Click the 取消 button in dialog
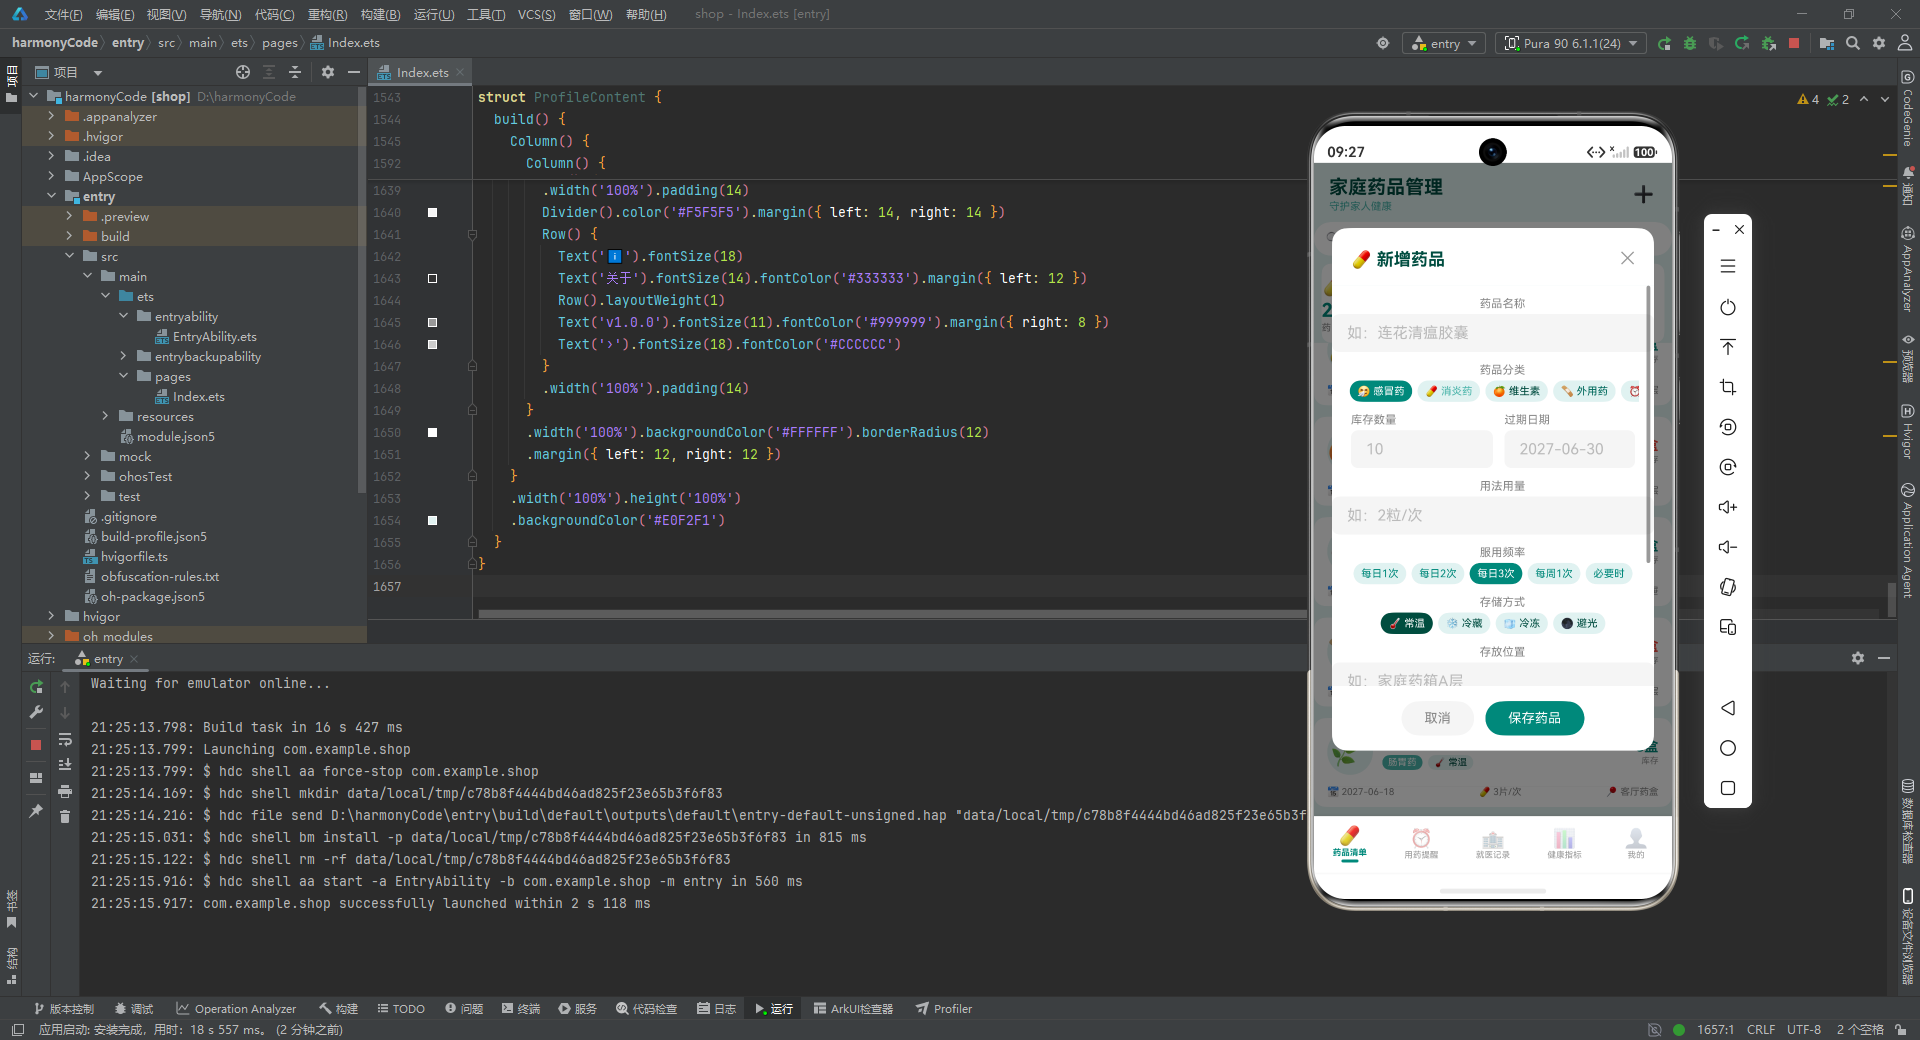This screenshot has width=1920, height=1040. [x=1437, y=718]
